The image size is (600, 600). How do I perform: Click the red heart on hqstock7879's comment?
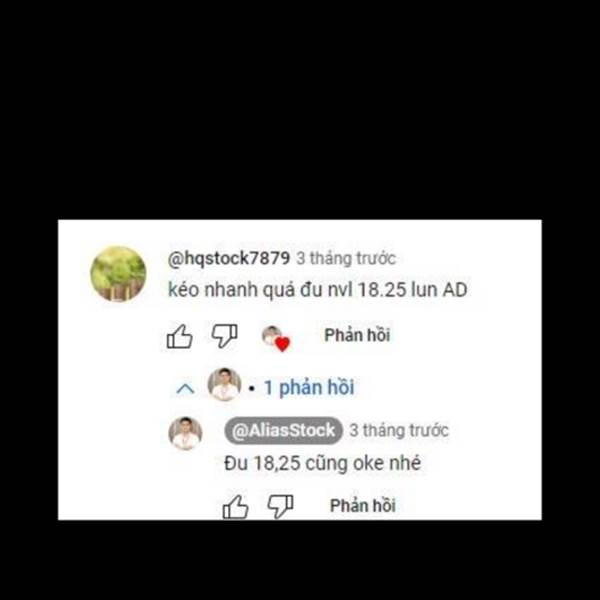(x=282, y=344)
